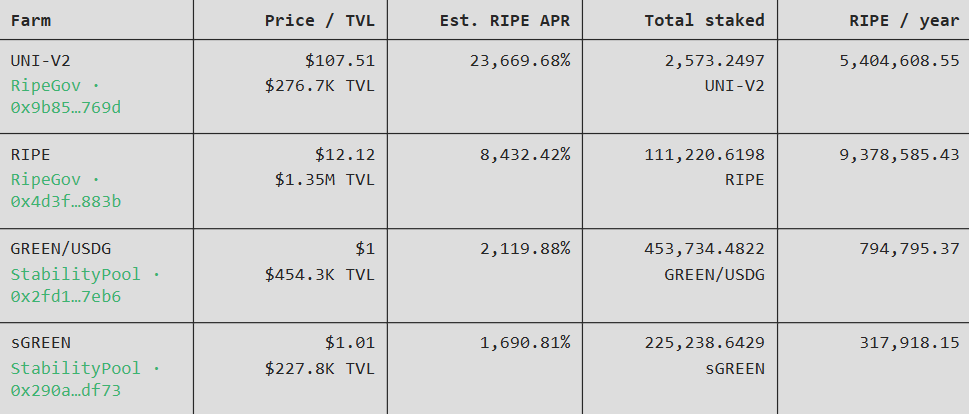This screenshot has height=414, width=969.
Task: Click the RIPE / year column header
Action: [x=904, y=20]
